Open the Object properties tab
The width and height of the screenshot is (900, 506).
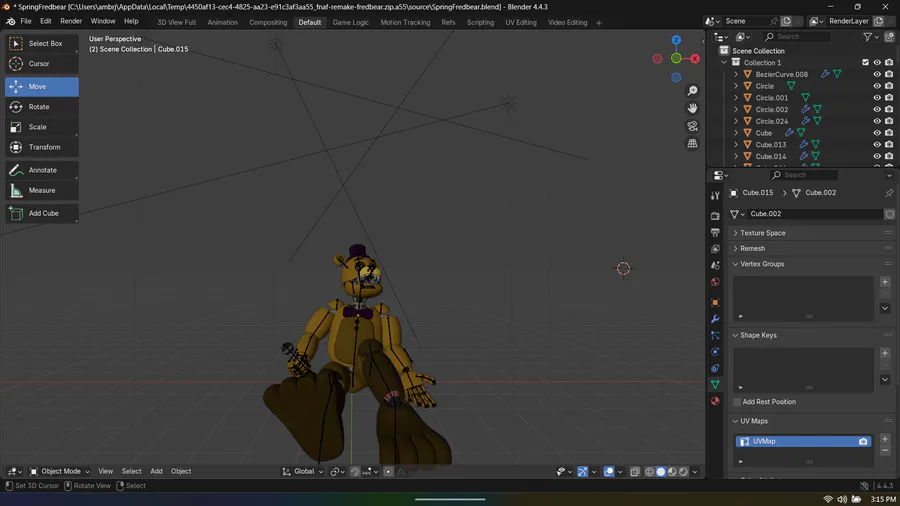pos(715,302)
